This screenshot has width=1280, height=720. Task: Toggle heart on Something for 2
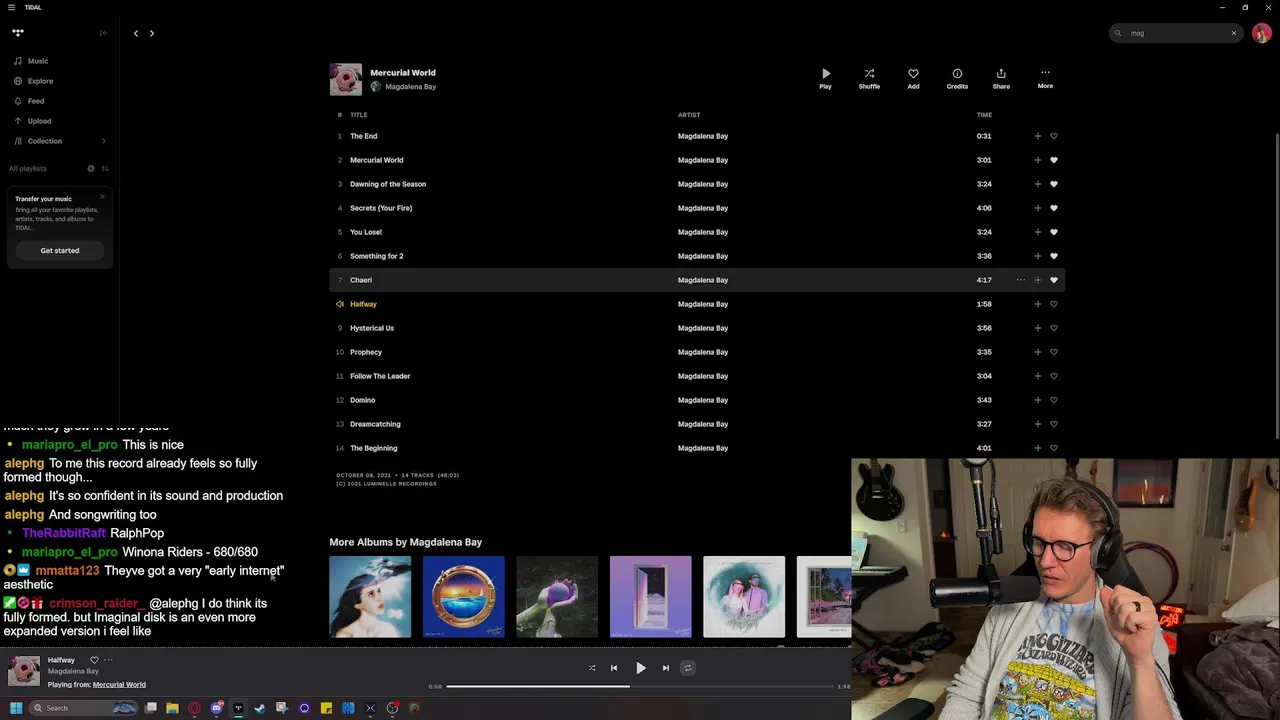point(1053,256)
